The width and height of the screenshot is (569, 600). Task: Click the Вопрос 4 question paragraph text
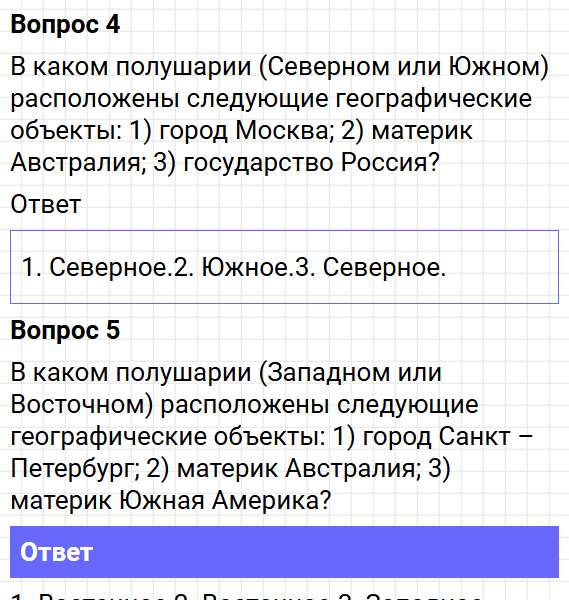[x=279, y=114]
